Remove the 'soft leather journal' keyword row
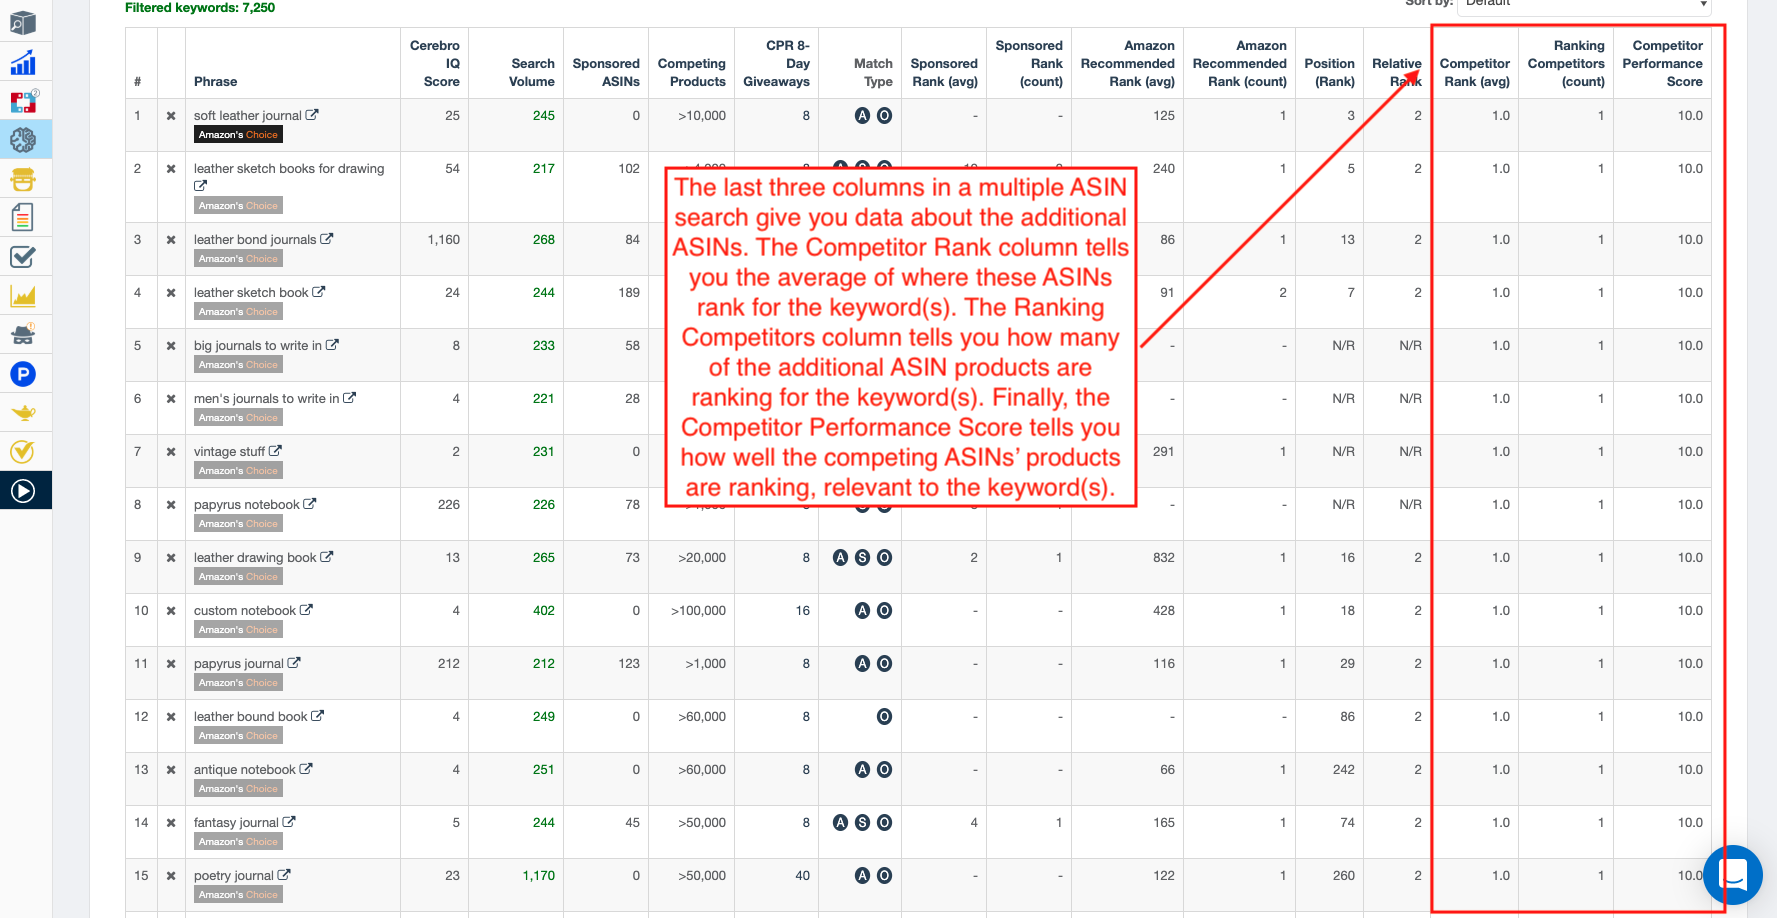Screen dimensions: 1777x918 point(171,116)
